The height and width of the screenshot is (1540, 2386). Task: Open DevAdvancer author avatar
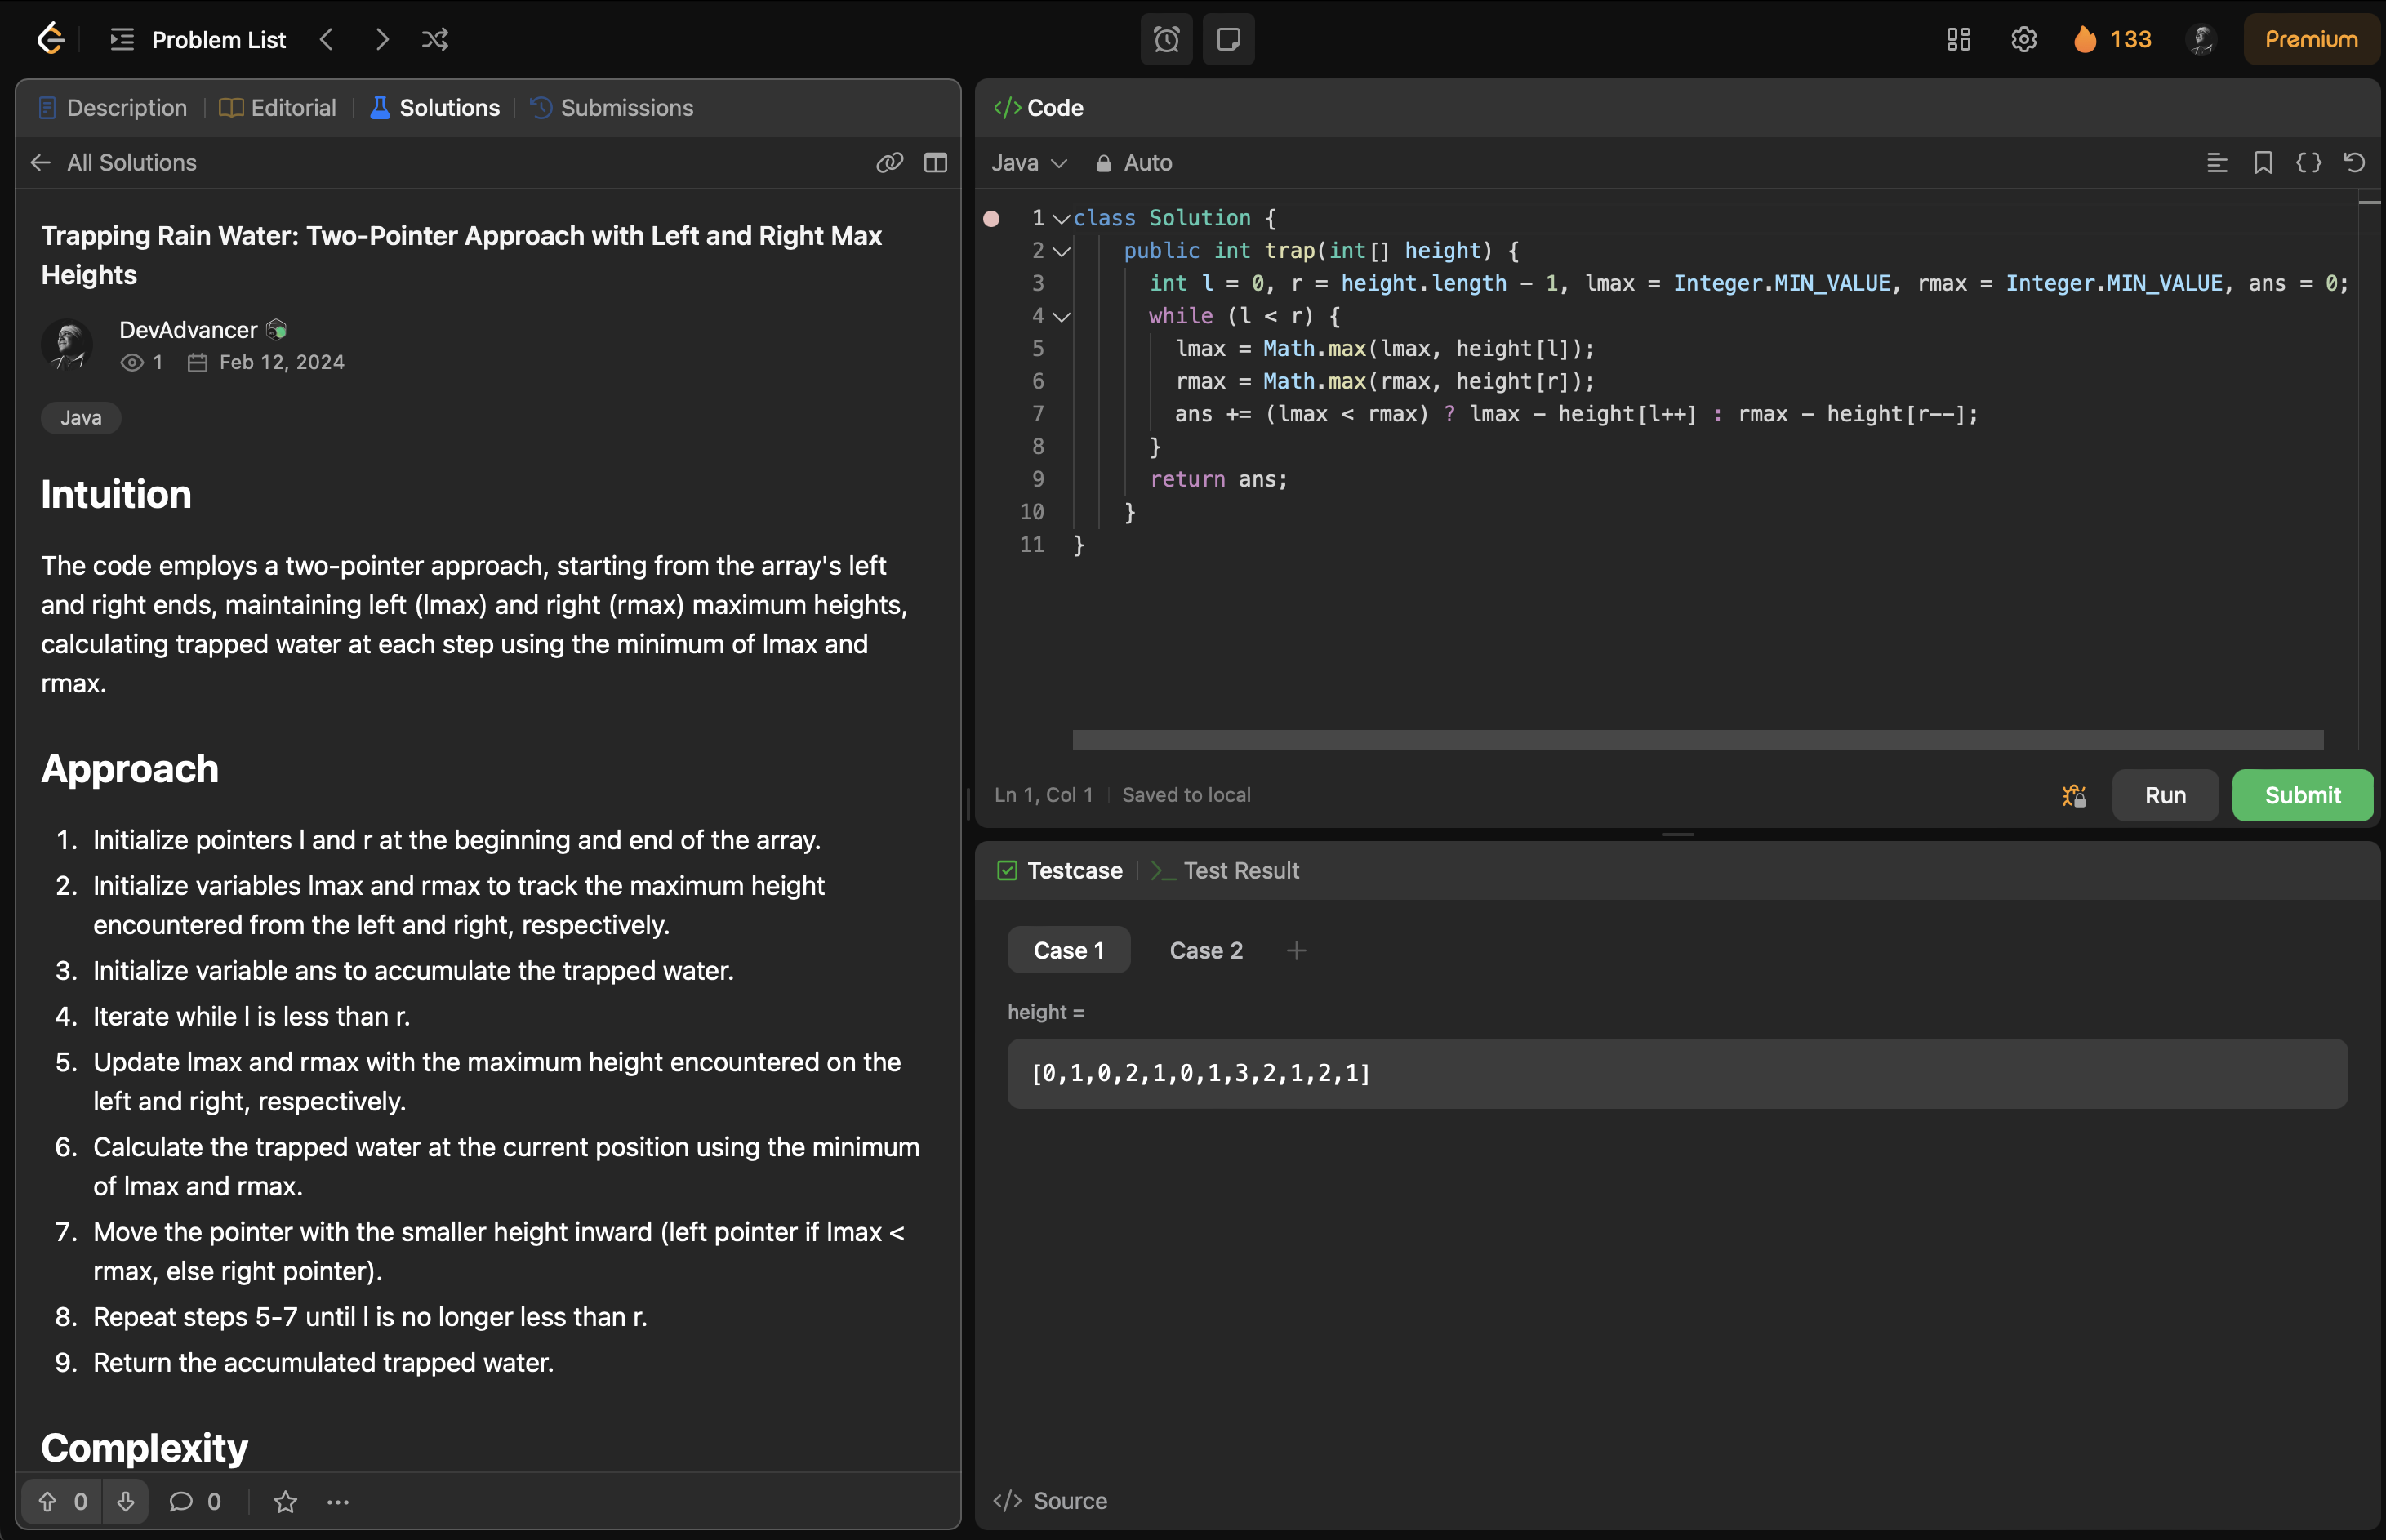pos(67,345)
